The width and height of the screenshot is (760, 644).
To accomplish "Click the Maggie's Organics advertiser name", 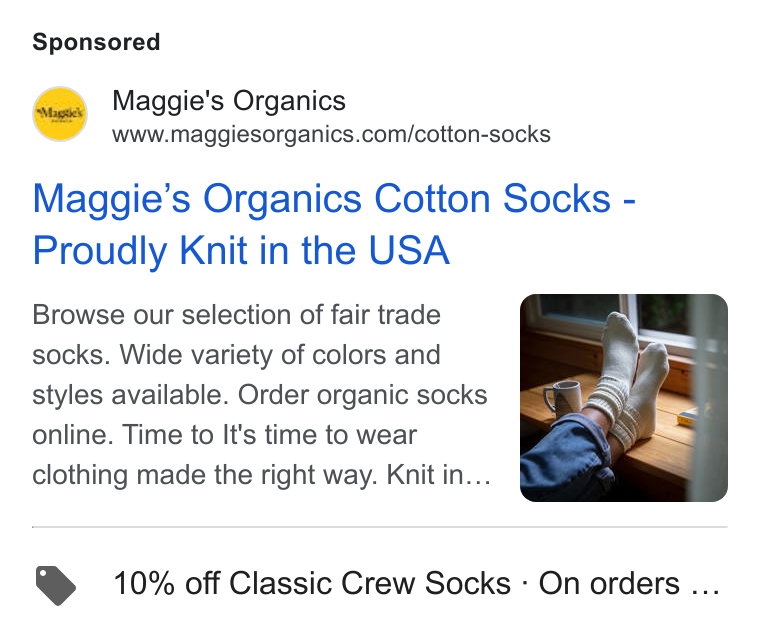I will point(229,101).
